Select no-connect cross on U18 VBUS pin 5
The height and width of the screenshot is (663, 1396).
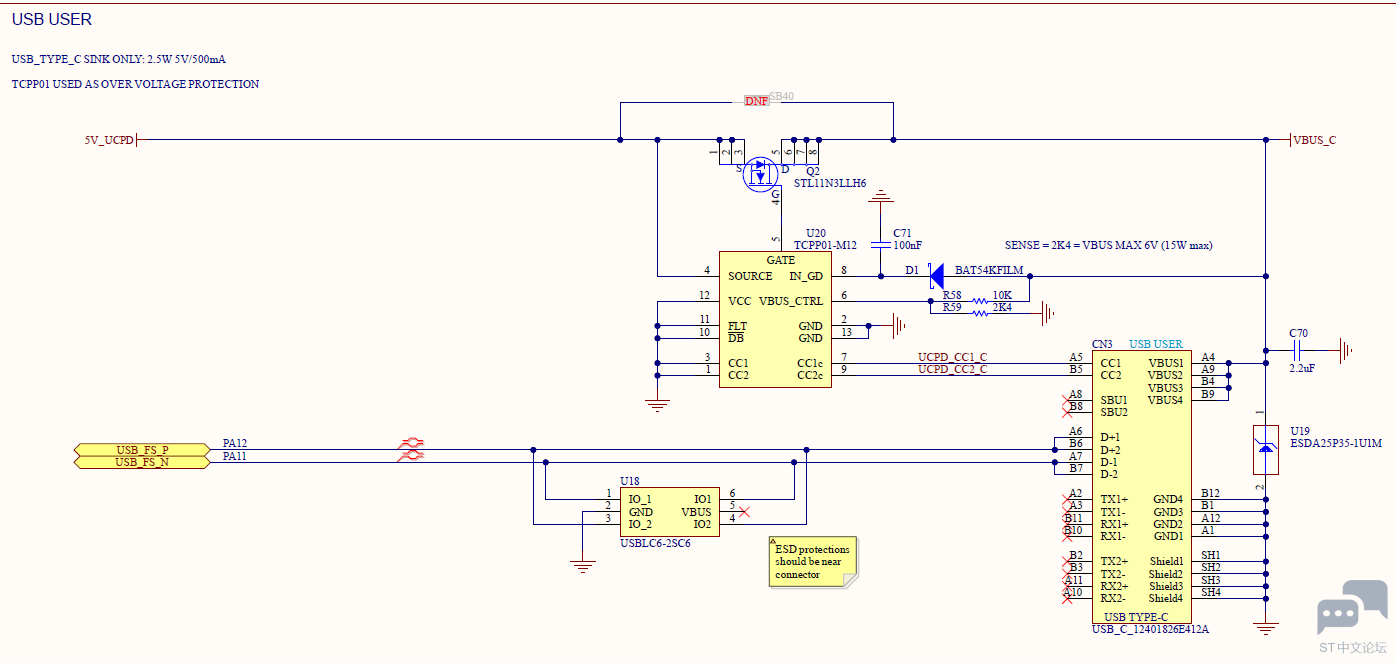[x=744, y=512]
